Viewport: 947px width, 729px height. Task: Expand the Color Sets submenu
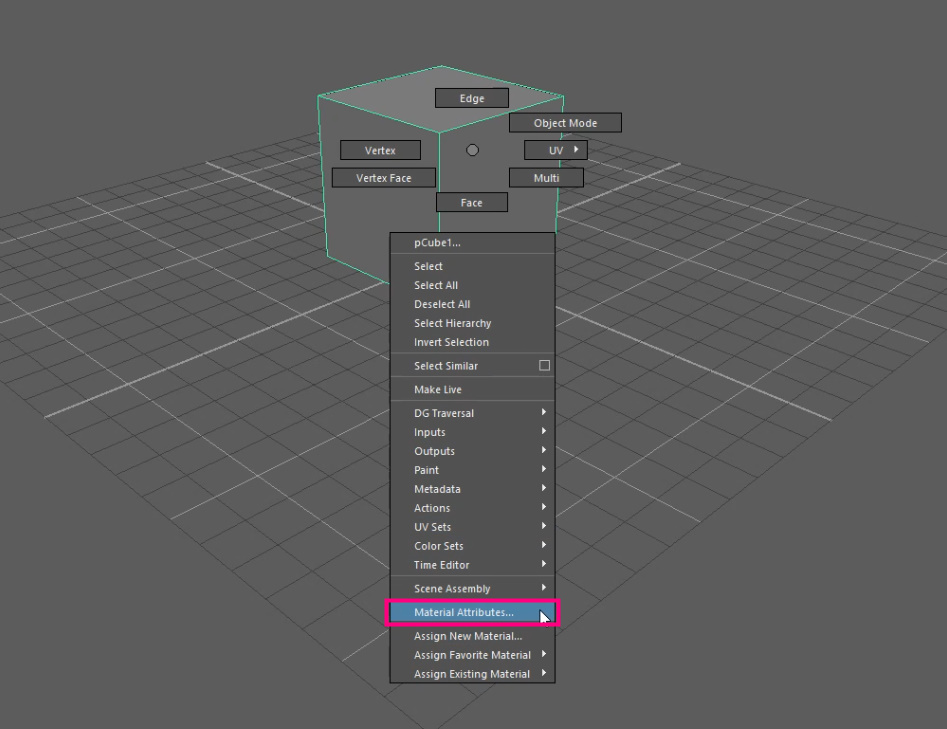(x=472, y=546)
